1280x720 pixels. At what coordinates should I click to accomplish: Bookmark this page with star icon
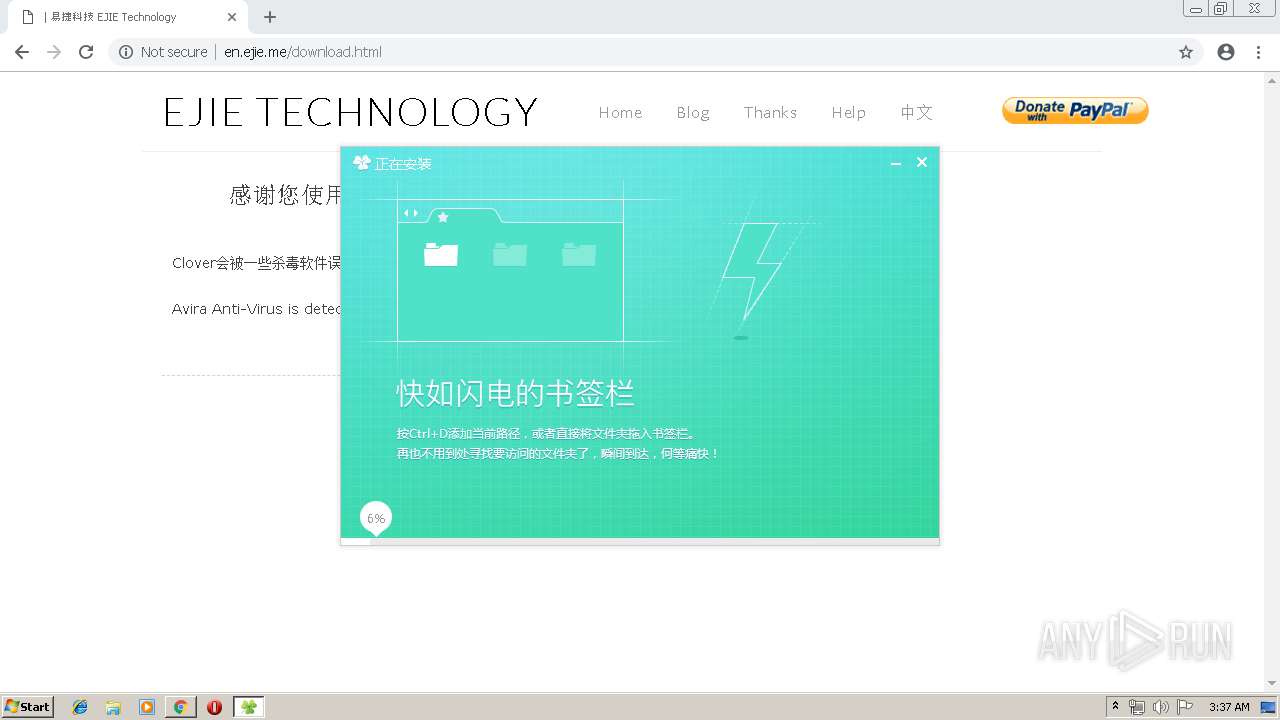[x=1186, y=52]
